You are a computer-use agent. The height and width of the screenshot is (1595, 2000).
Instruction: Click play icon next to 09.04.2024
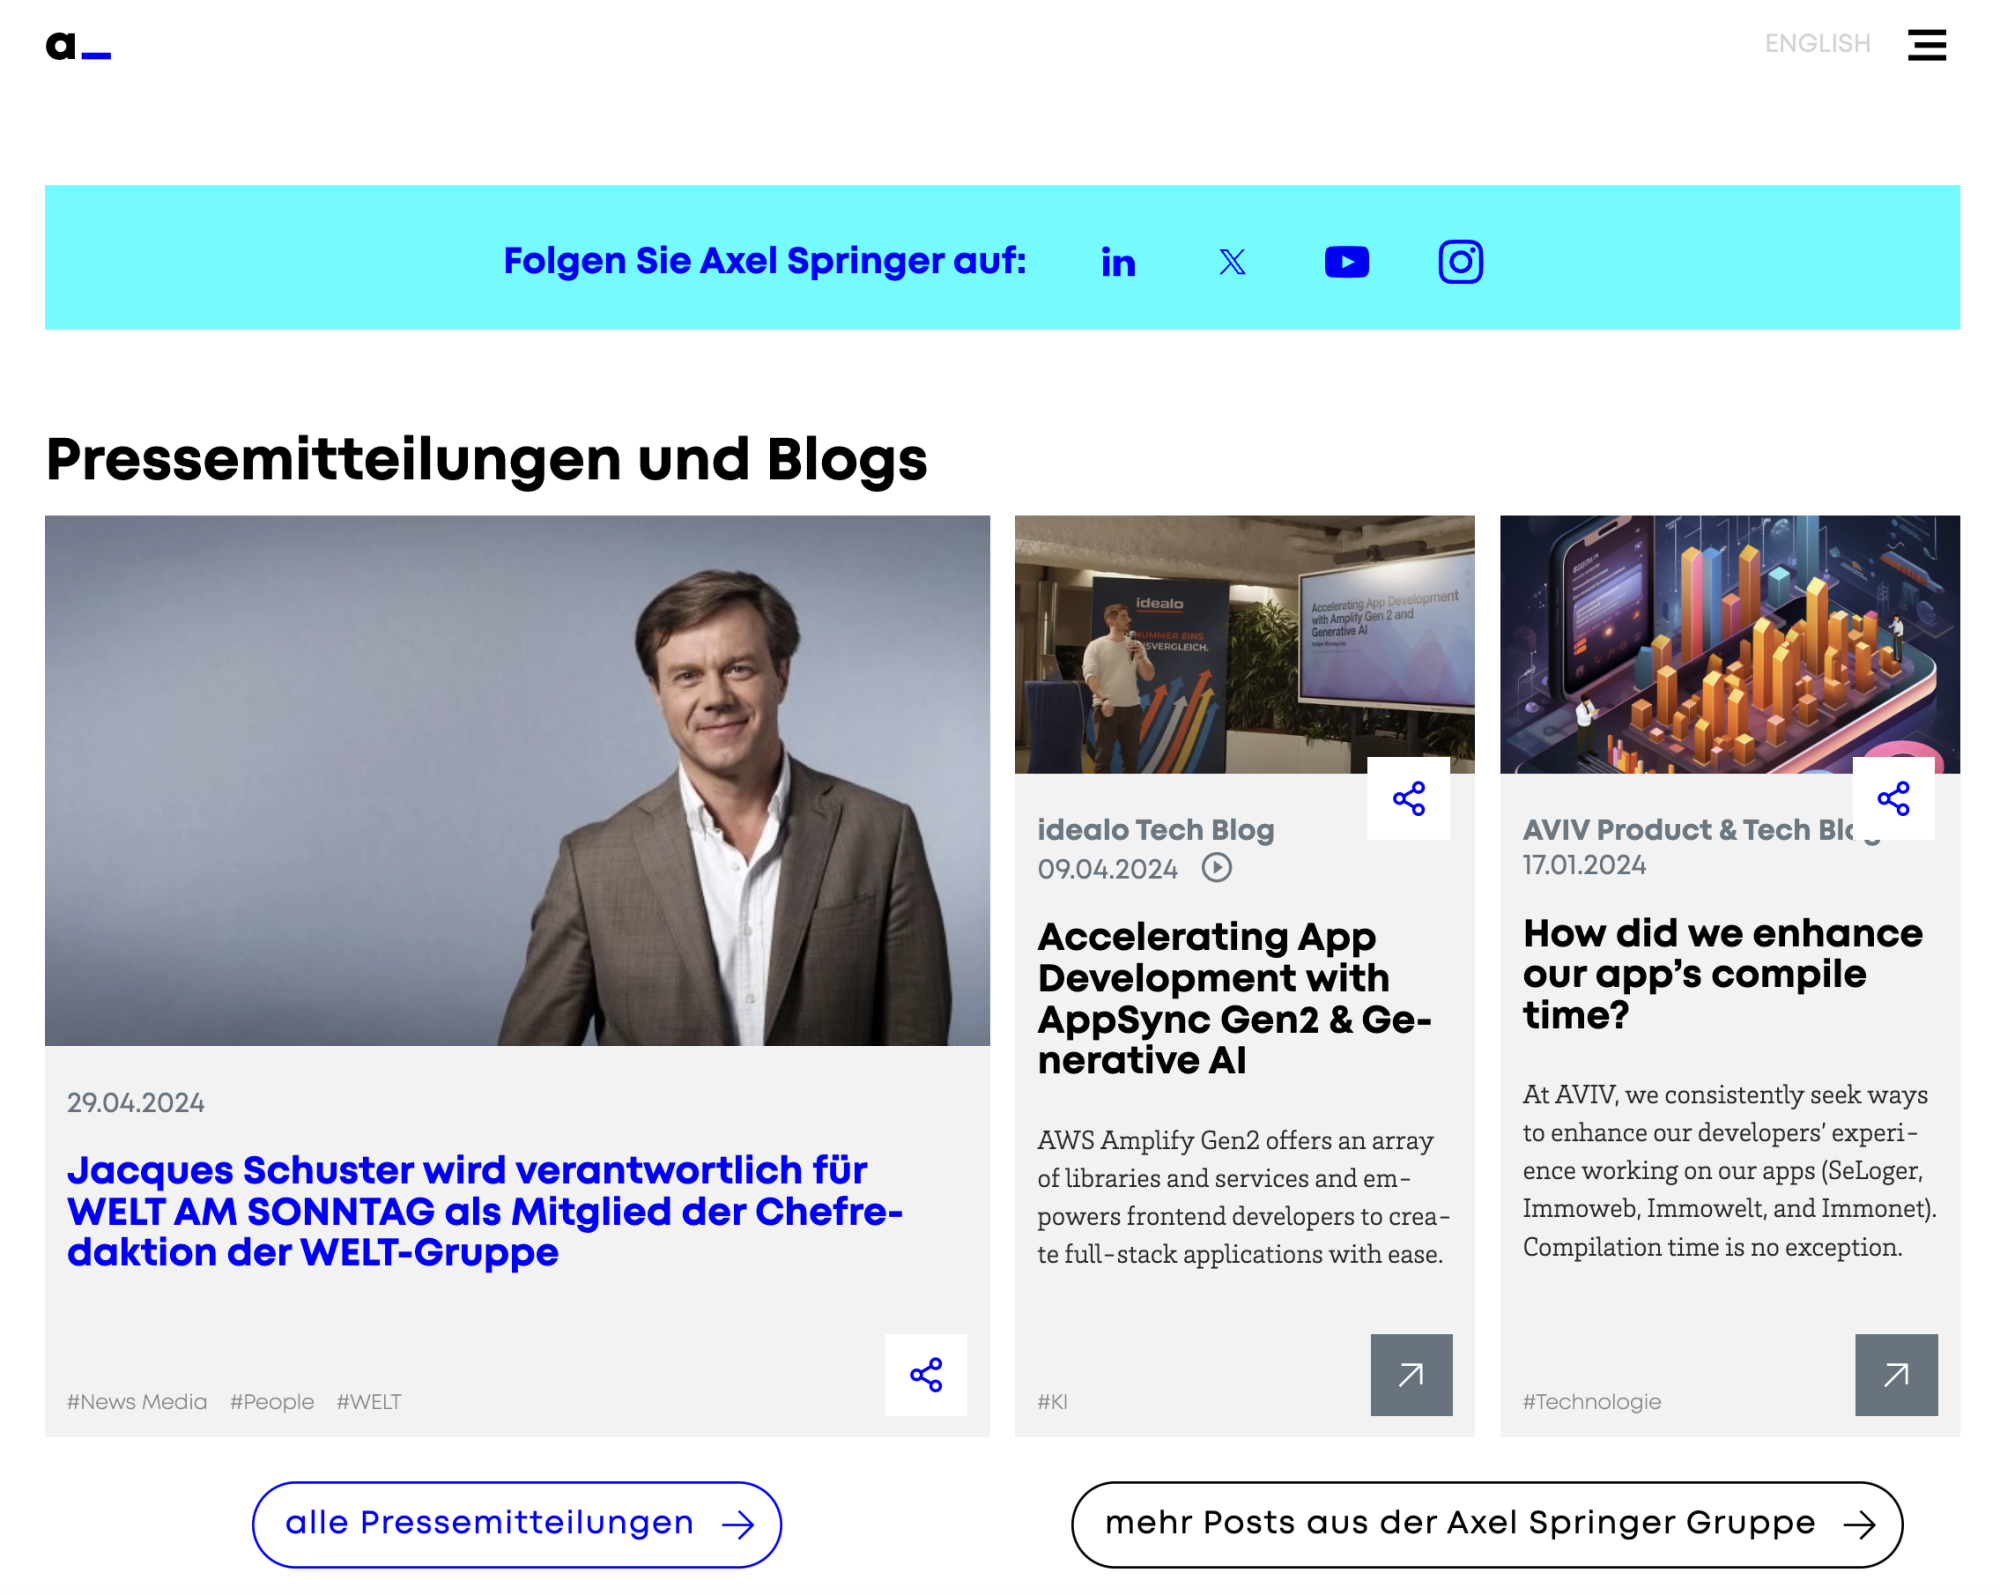point(1216,867)
